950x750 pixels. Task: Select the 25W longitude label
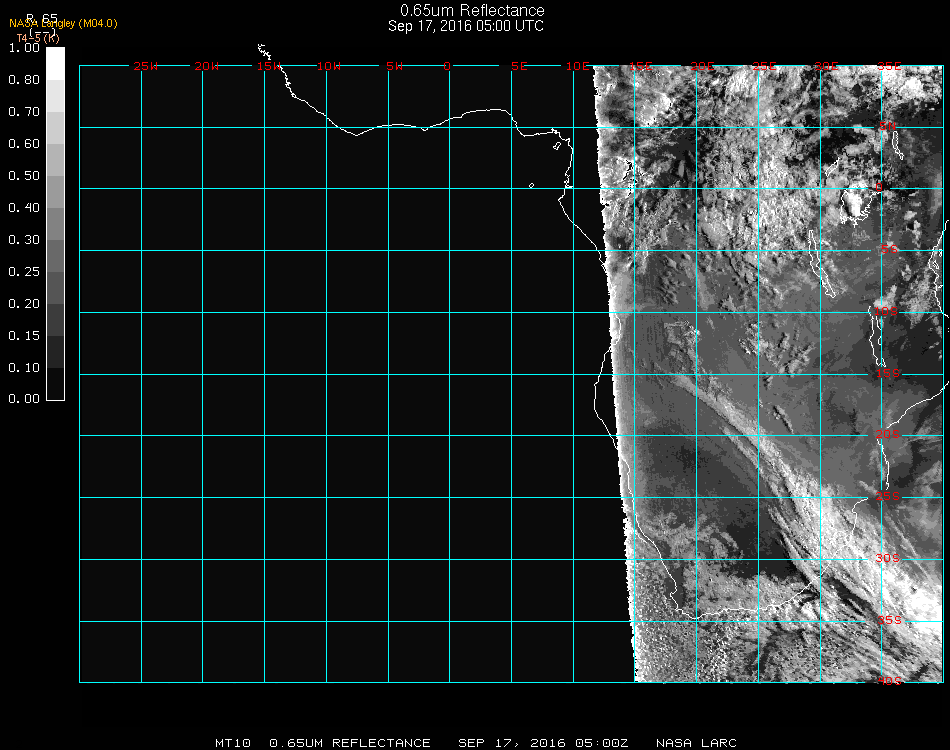point(145,66)
